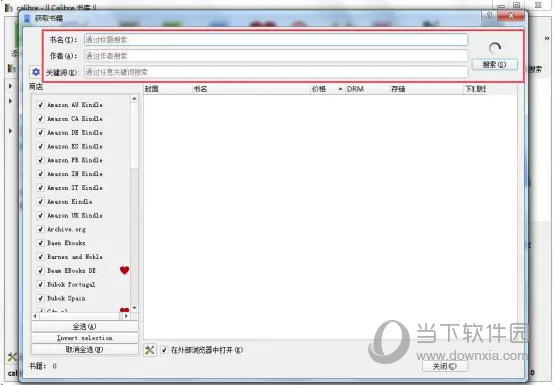Toggle the Amazon UK Kindle checkbox
The image size is (553, 385).
click(41, 215)
